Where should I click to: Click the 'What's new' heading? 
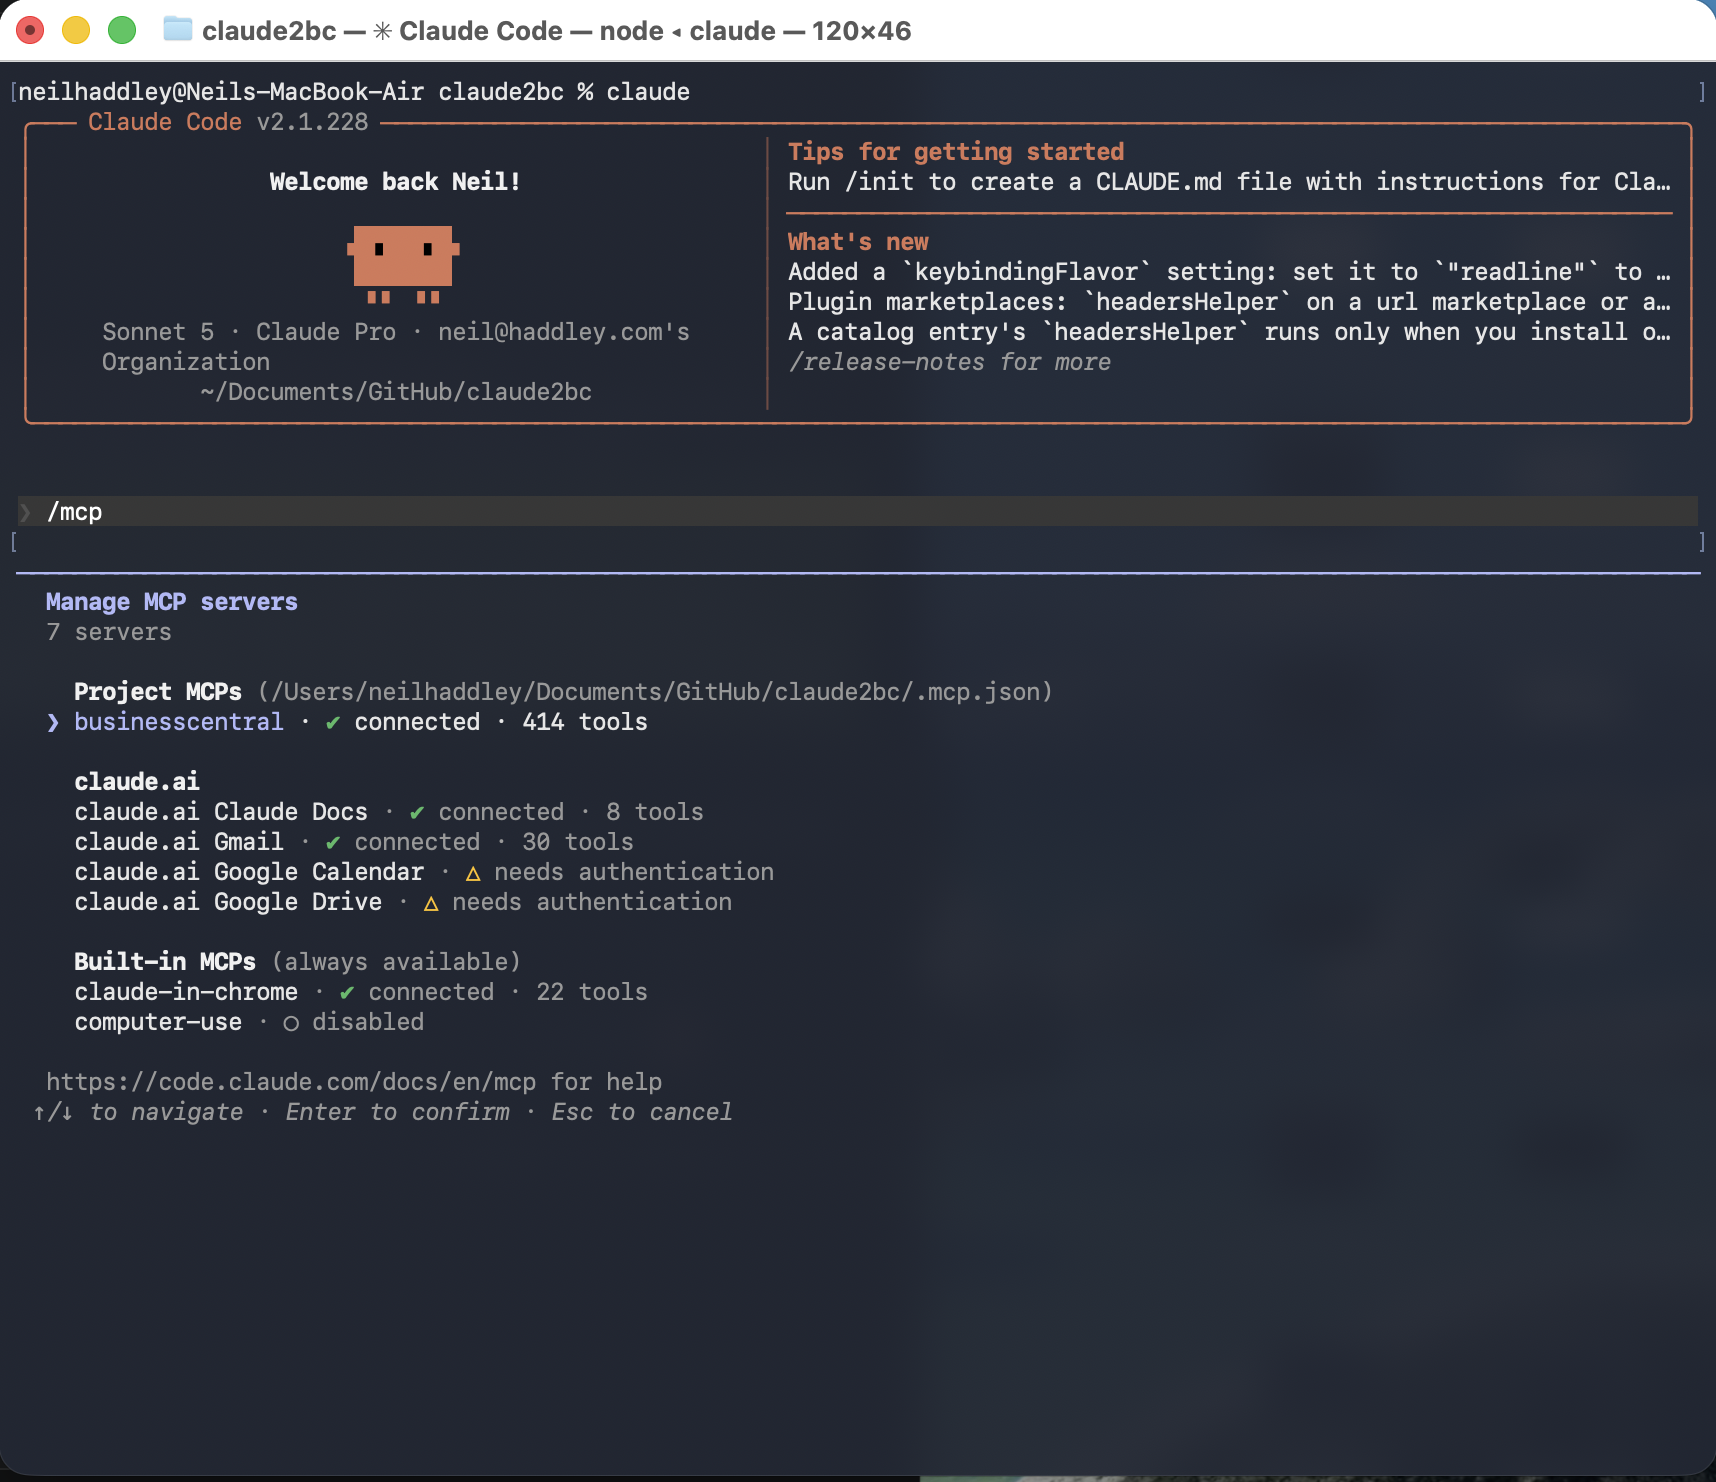pyautogui.click(x=858, y=242)
